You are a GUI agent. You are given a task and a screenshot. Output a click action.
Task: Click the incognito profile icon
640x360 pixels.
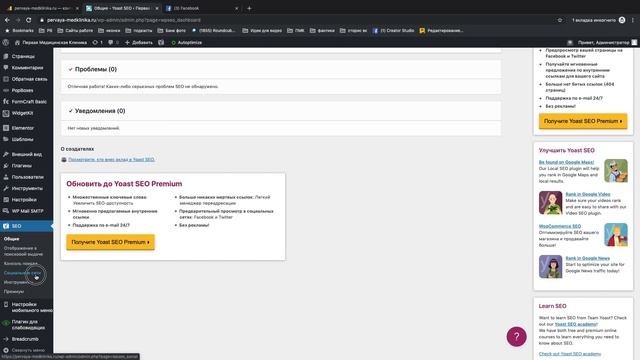[x=622, y=20]
